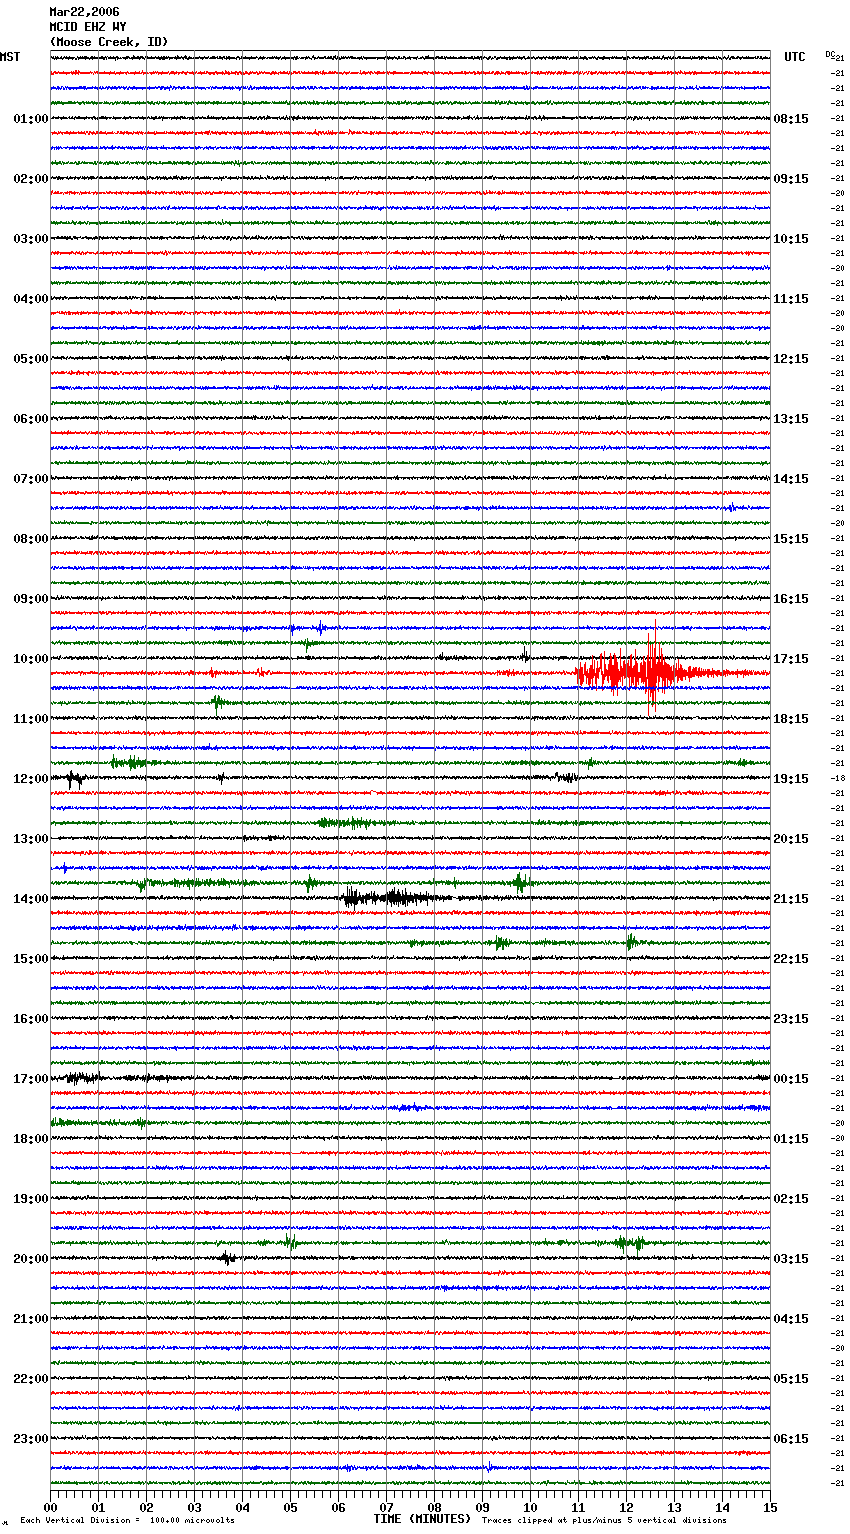Viewport: 850px width, 1534px height.
Task: Select the station code MCID EHZ WY
Action: (x=88, y=27)
